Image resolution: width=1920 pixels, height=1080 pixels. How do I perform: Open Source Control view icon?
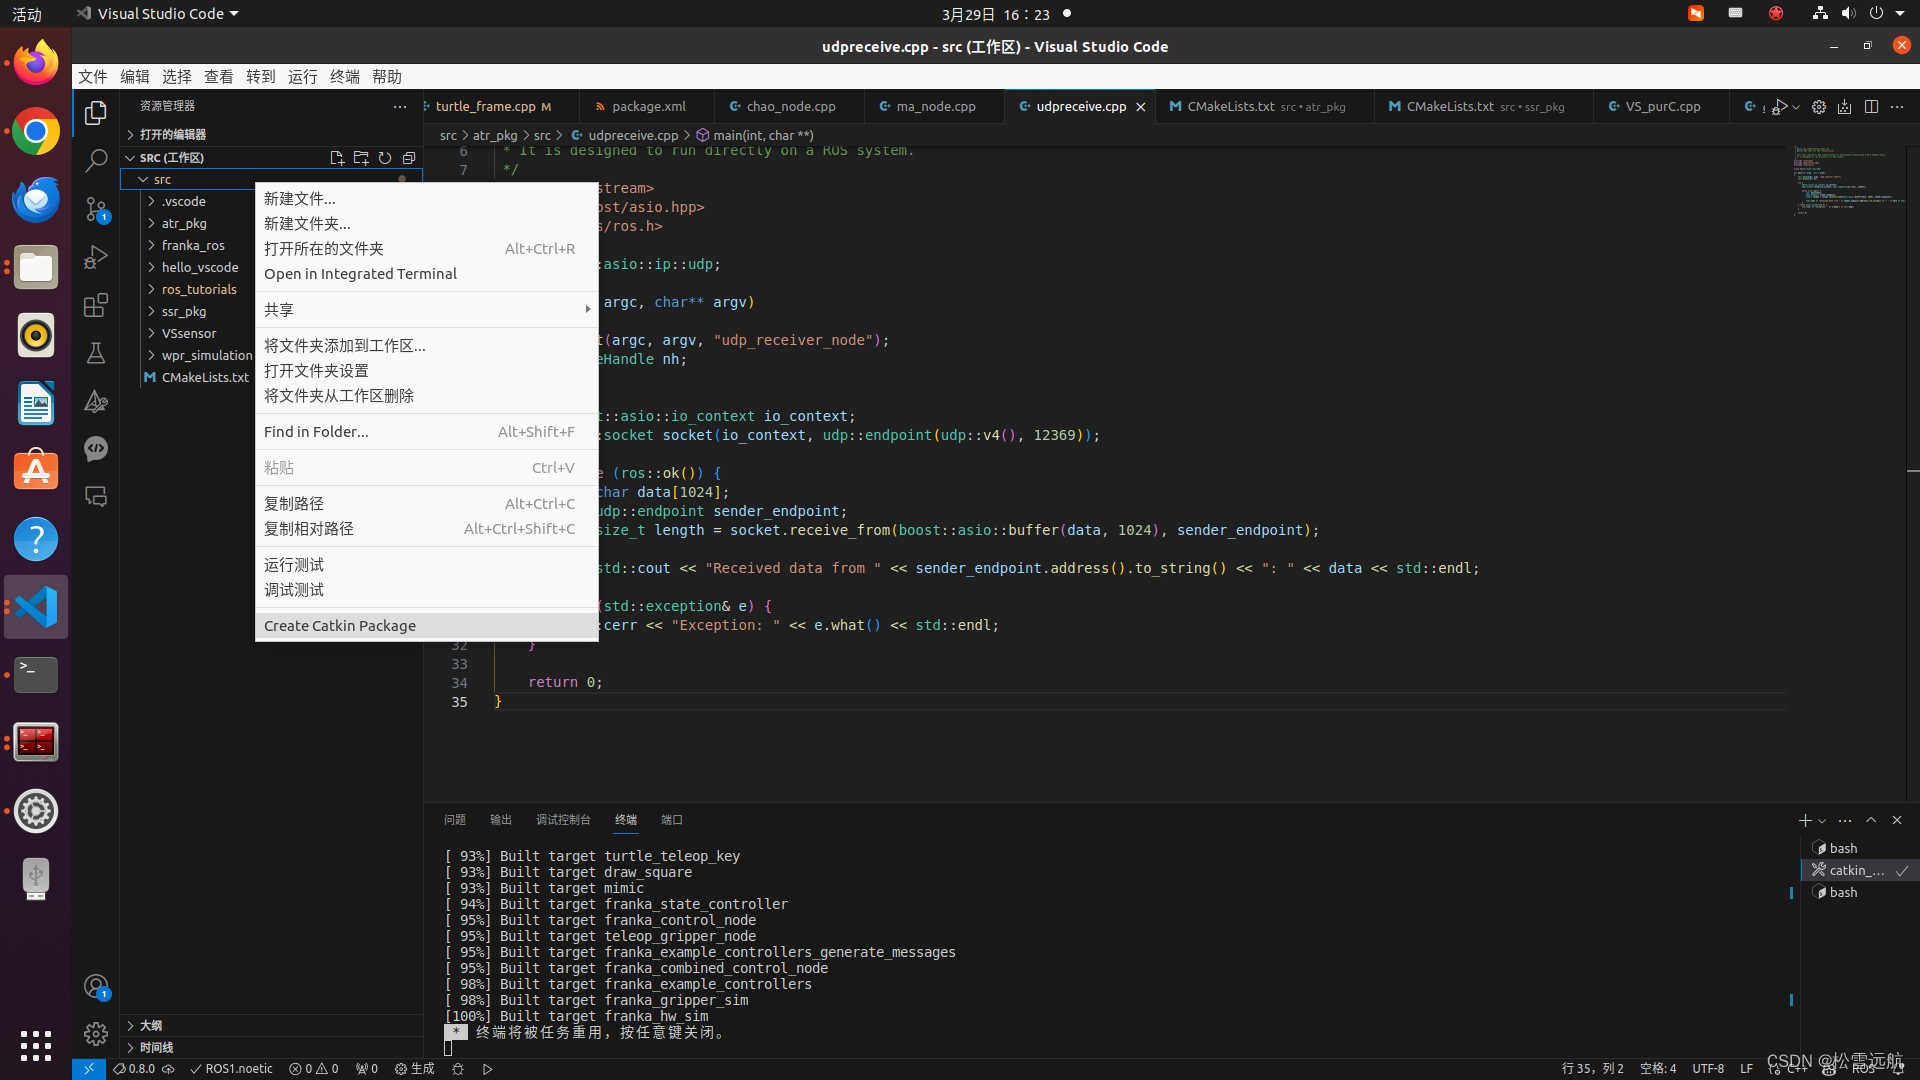96,208
